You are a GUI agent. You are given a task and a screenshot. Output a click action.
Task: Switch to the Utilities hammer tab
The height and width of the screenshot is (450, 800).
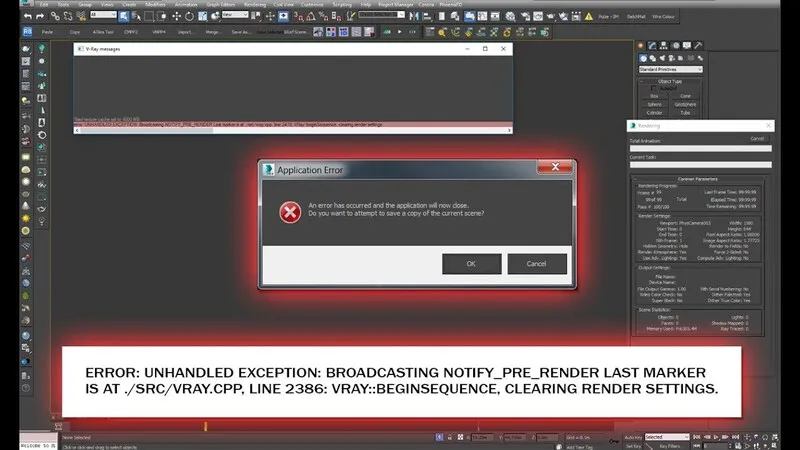coord(698,45)
